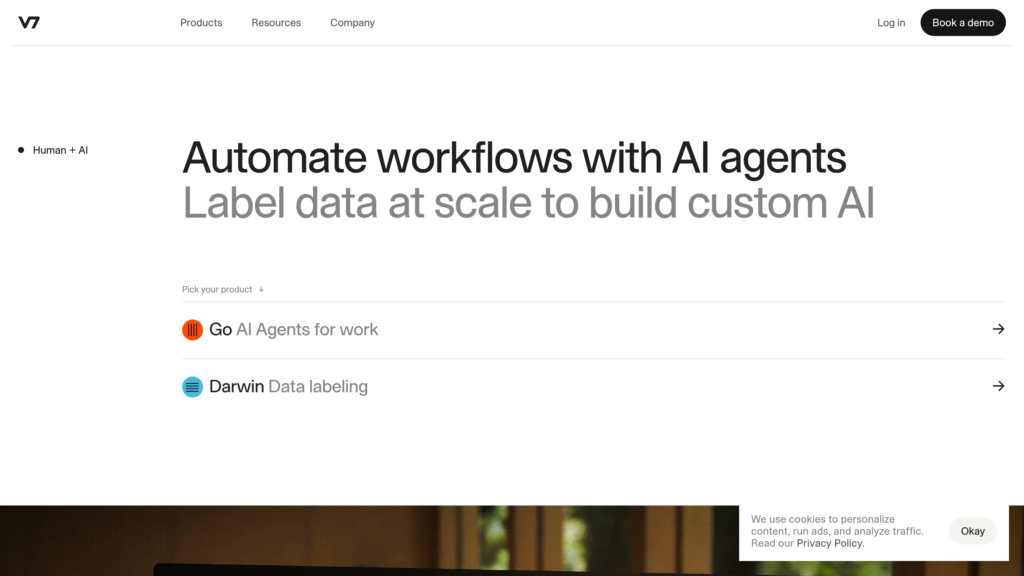Viewport: 1024px width, 576px height.
Task: Expand the Company menu
Action: [352, 22]
